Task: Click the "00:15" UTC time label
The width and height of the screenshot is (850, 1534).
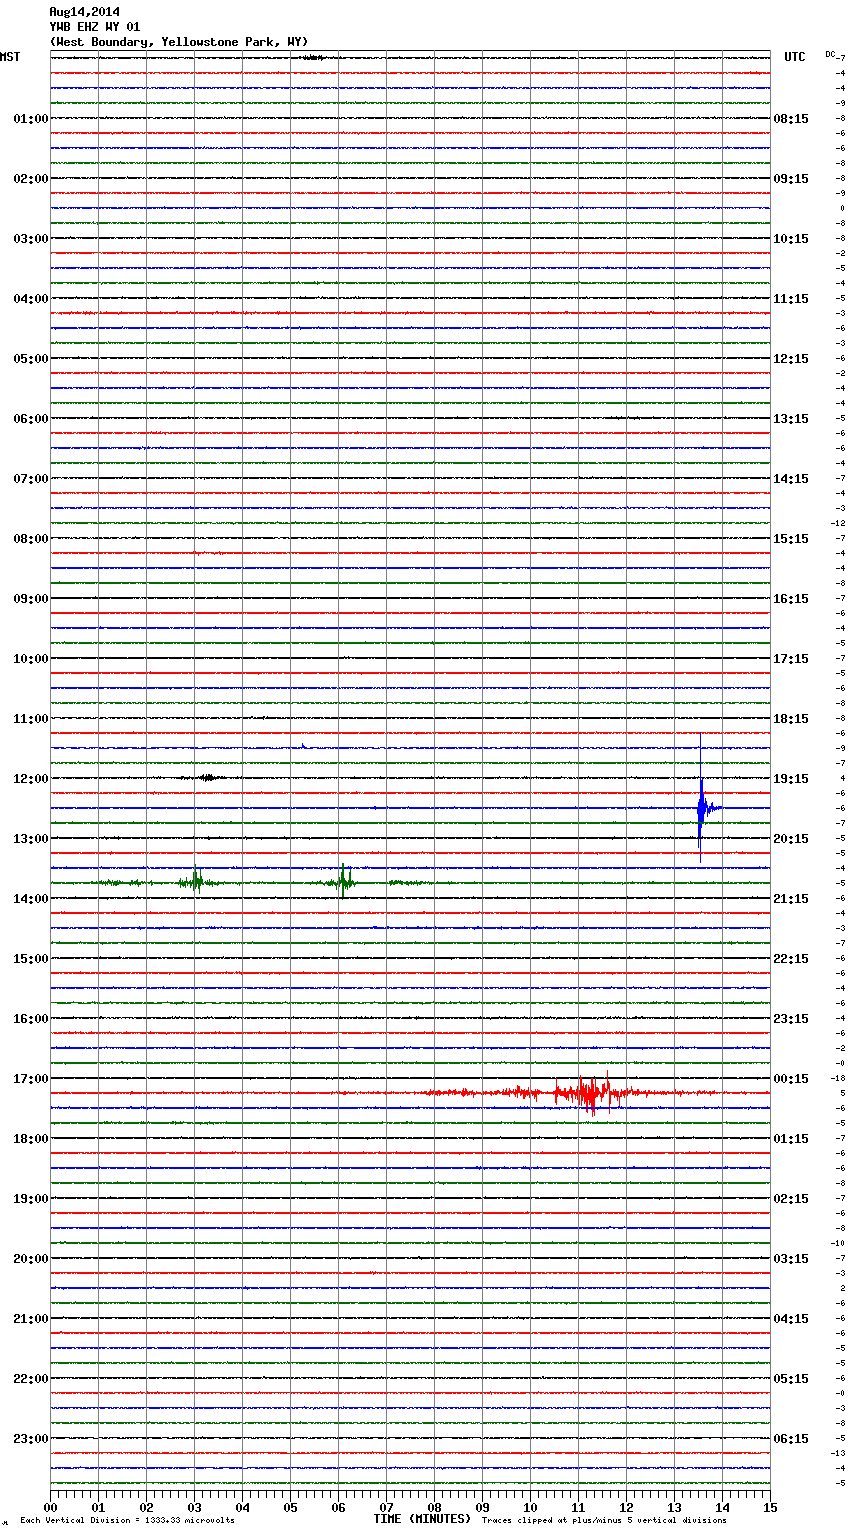Action: (791, 1079)
